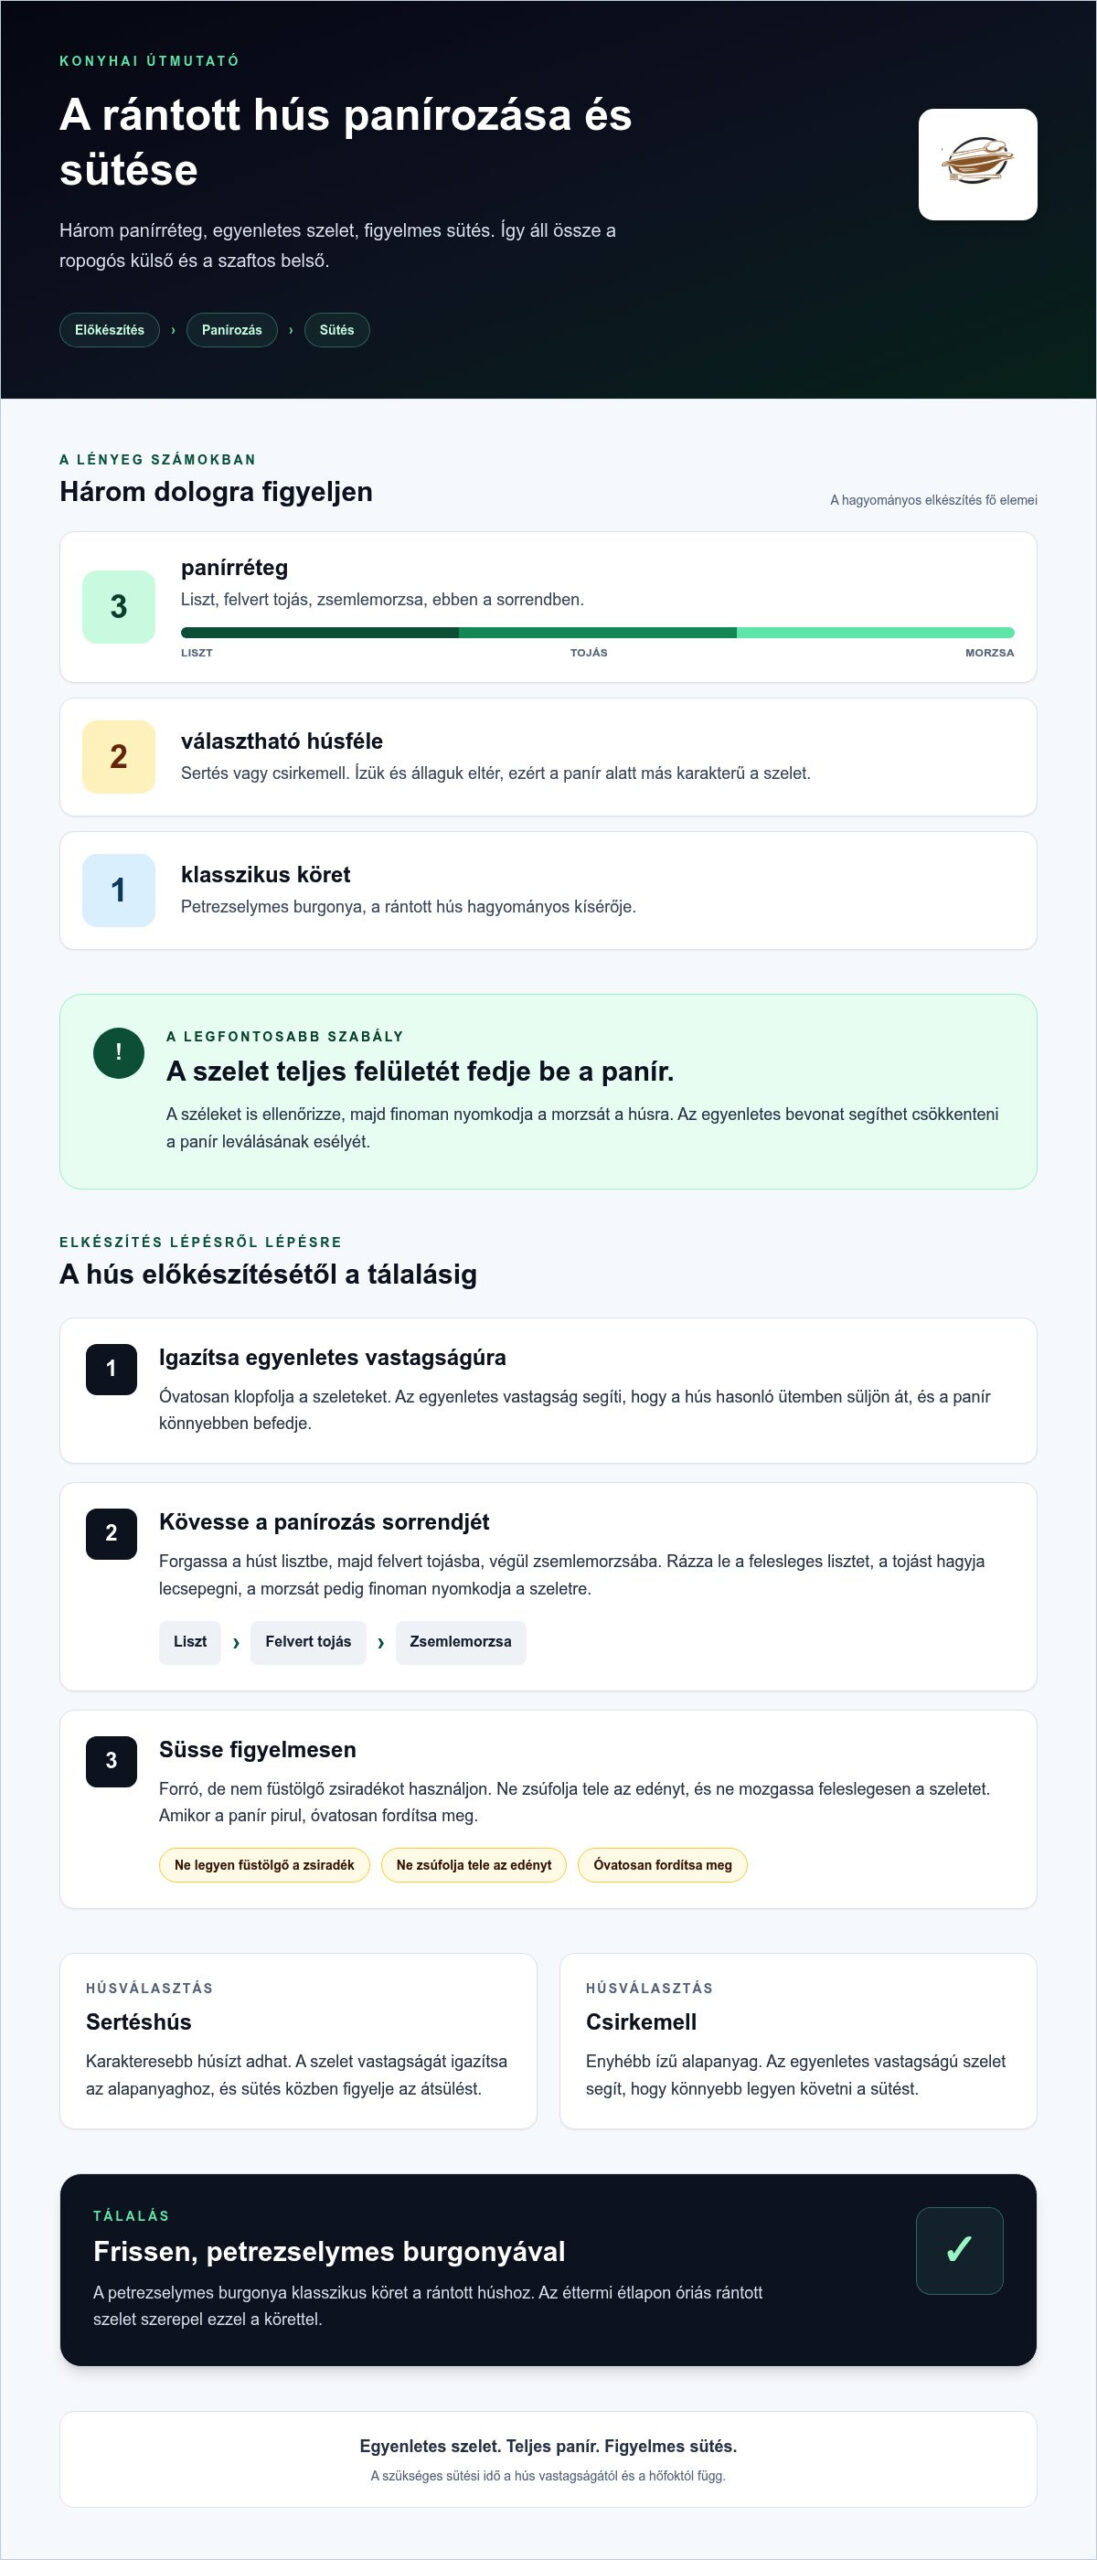Click the dark step 3 number badge
Image resolution: width=1097 pixels, height=2560 pixels.
[111, 1761]
